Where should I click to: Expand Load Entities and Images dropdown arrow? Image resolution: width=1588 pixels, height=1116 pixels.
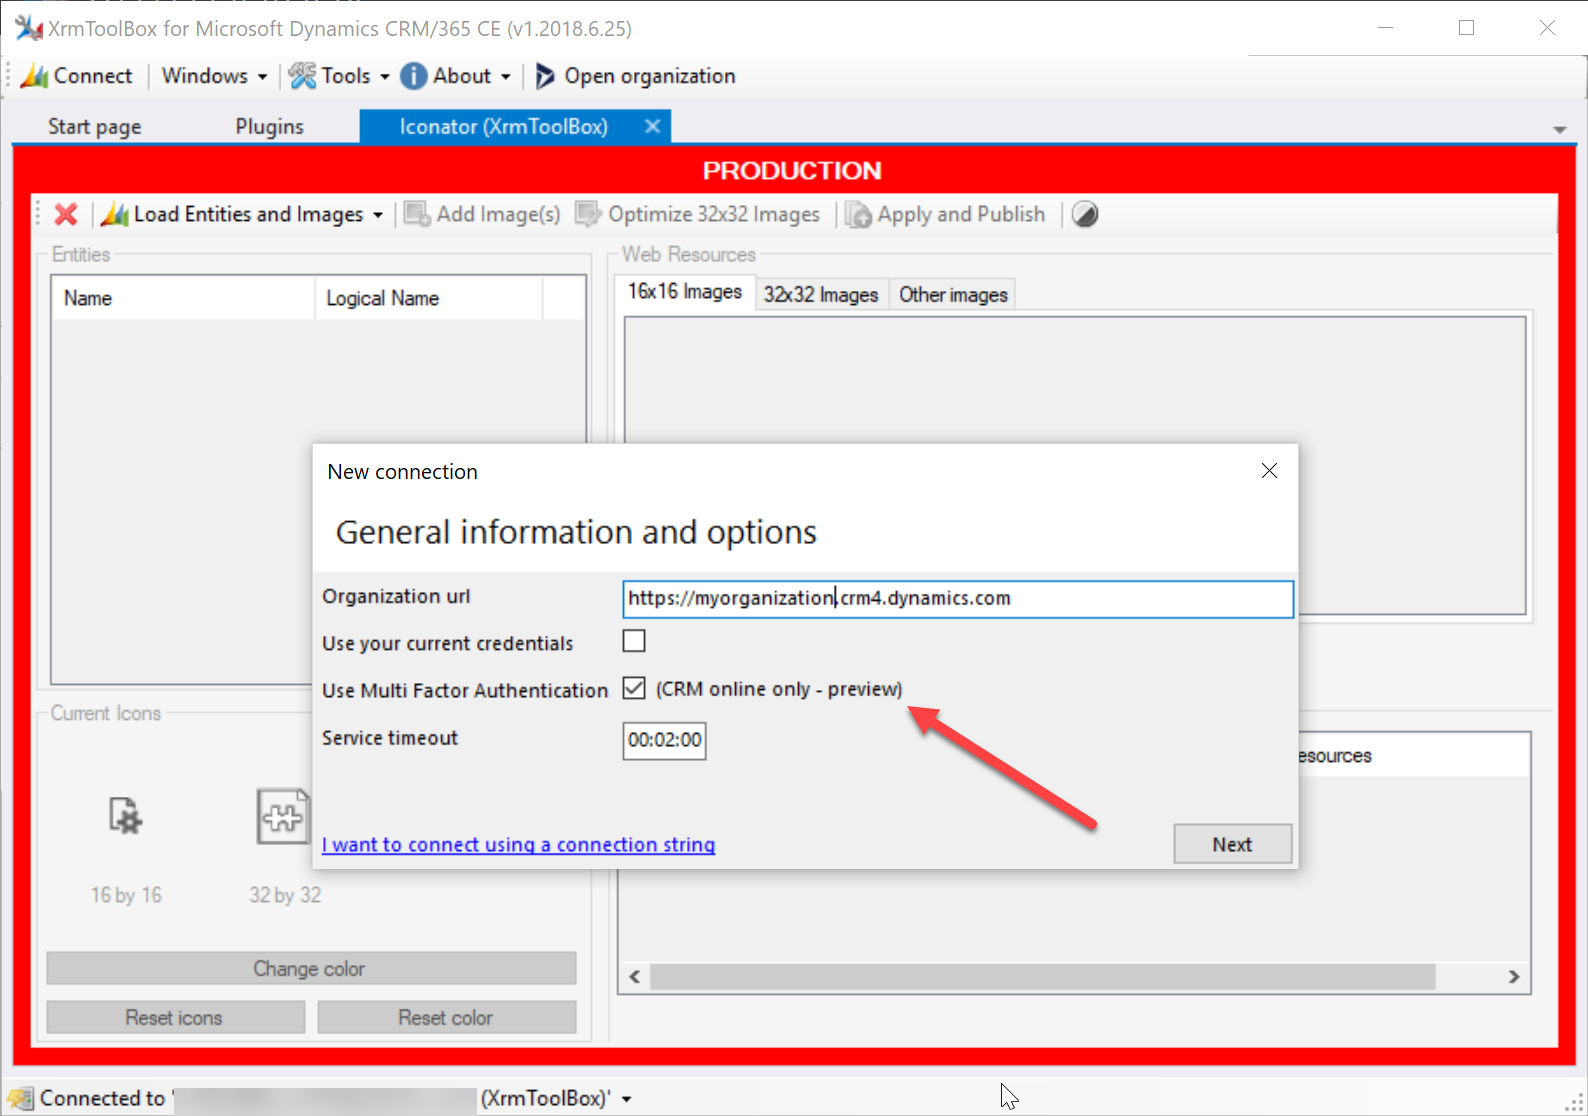point(378,215)
